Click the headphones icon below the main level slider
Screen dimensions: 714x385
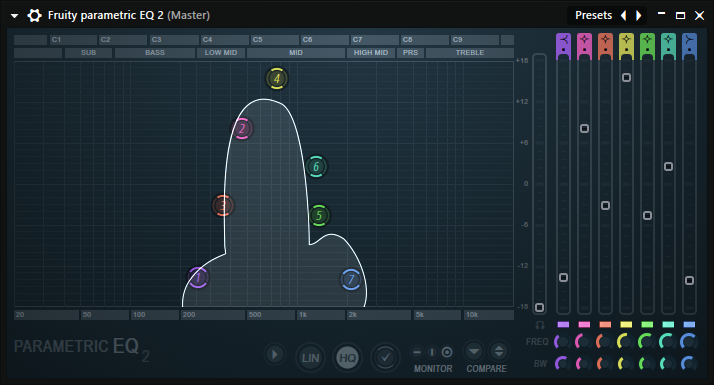(x=540, y=325)
